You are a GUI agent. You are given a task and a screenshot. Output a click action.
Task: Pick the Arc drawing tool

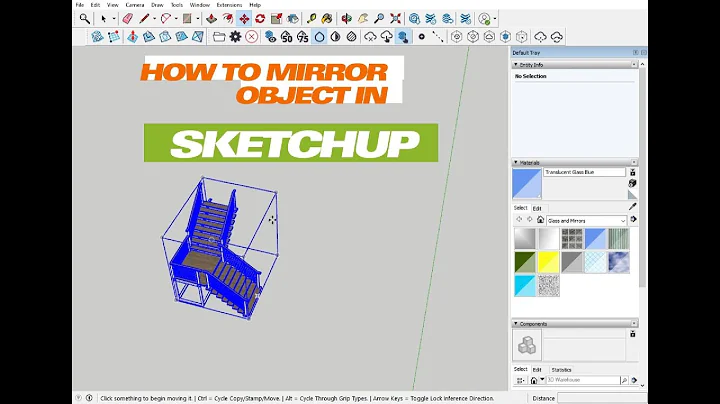click(166, 18)
